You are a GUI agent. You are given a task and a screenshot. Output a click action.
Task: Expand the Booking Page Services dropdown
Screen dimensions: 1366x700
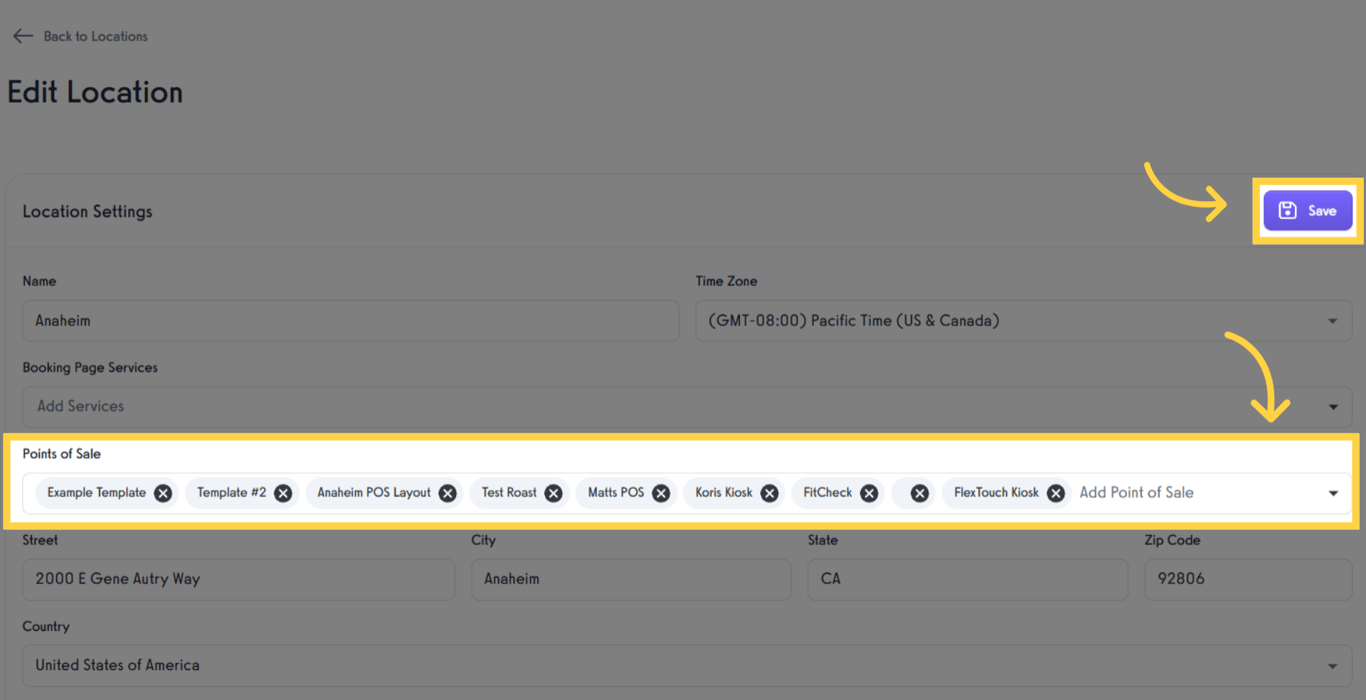click(x=1333, y=406)
